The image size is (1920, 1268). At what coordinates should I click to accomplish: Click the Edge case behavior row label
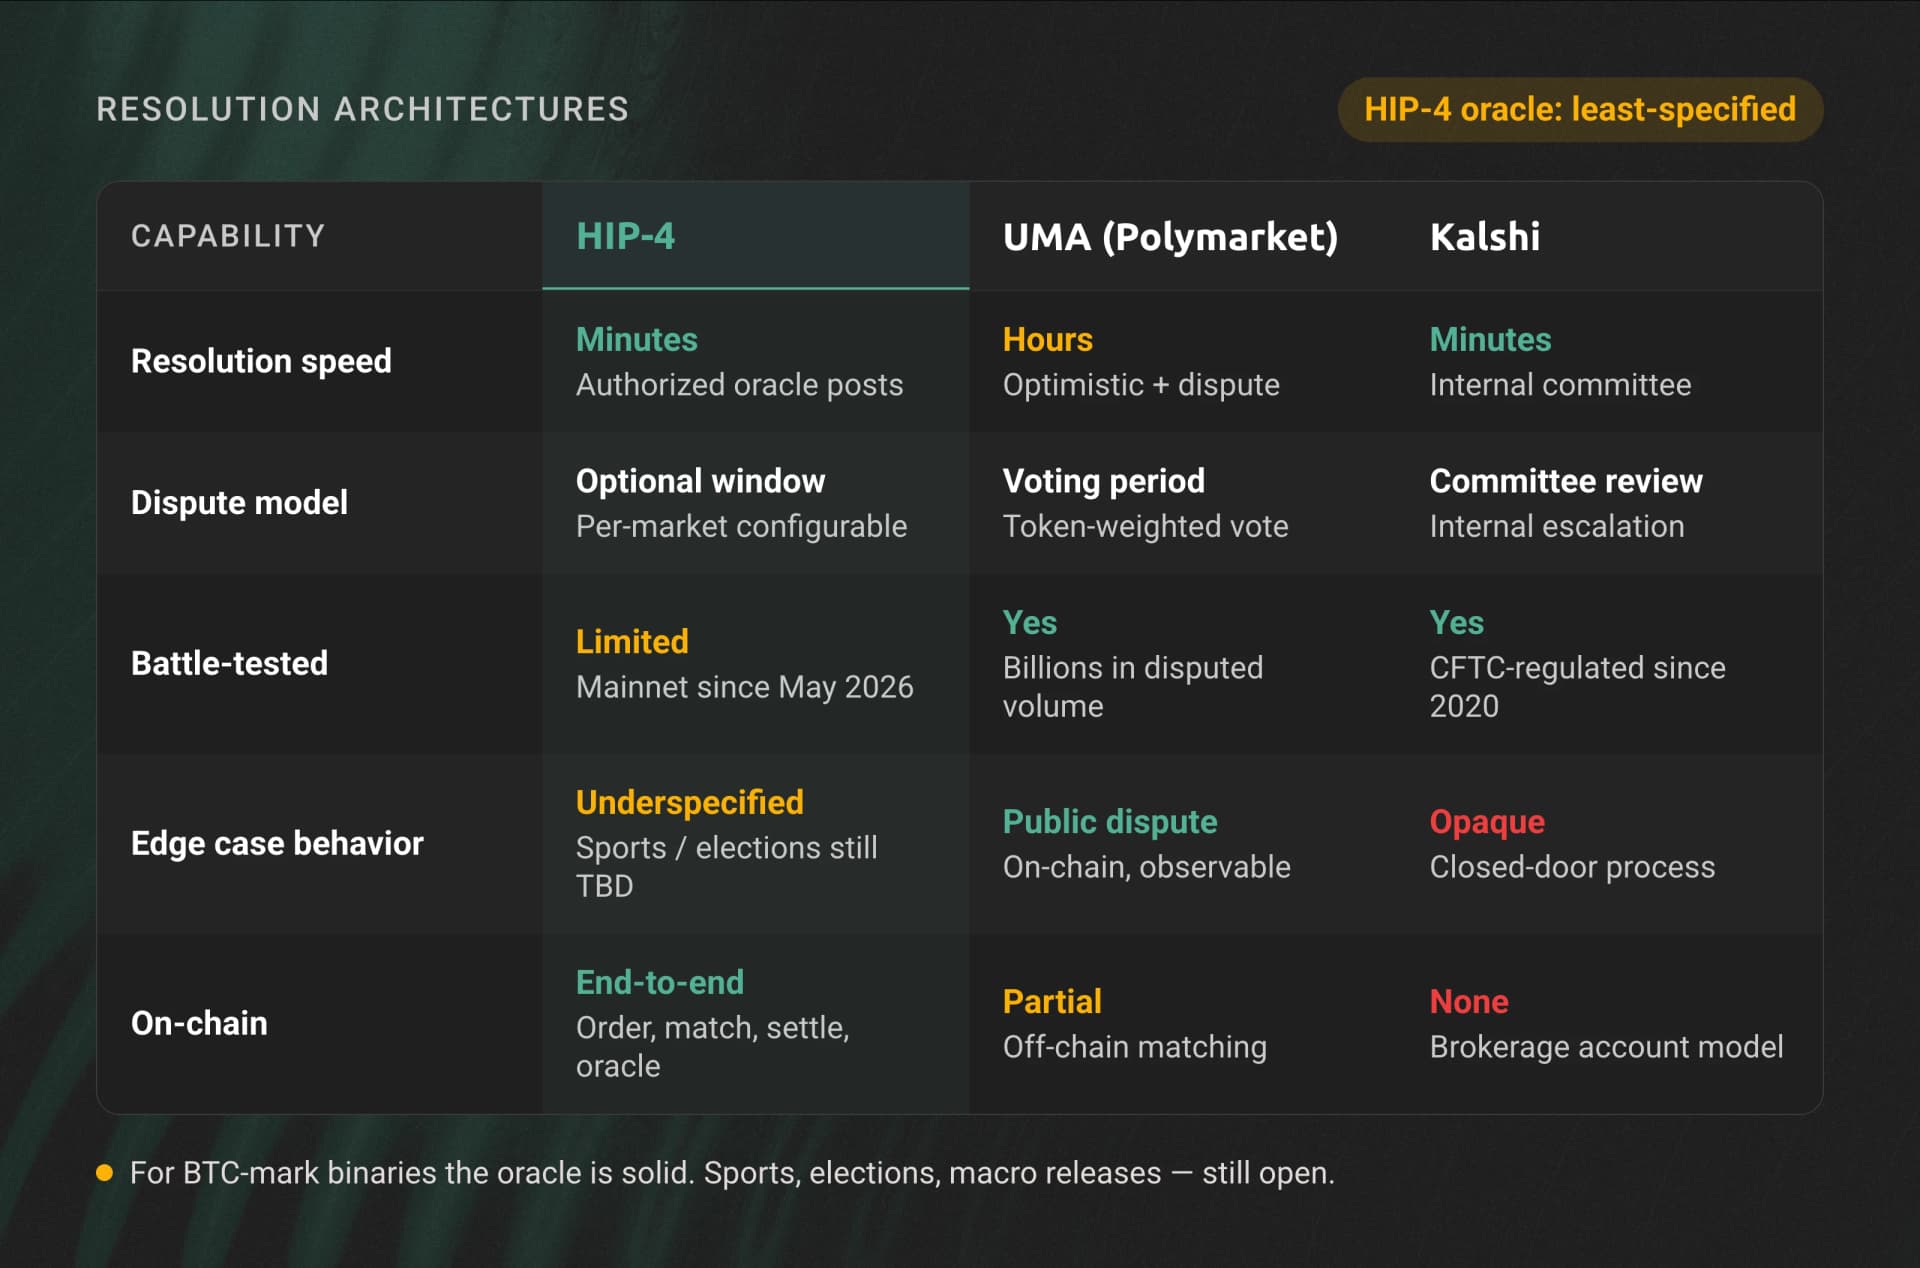pos(277,843)
